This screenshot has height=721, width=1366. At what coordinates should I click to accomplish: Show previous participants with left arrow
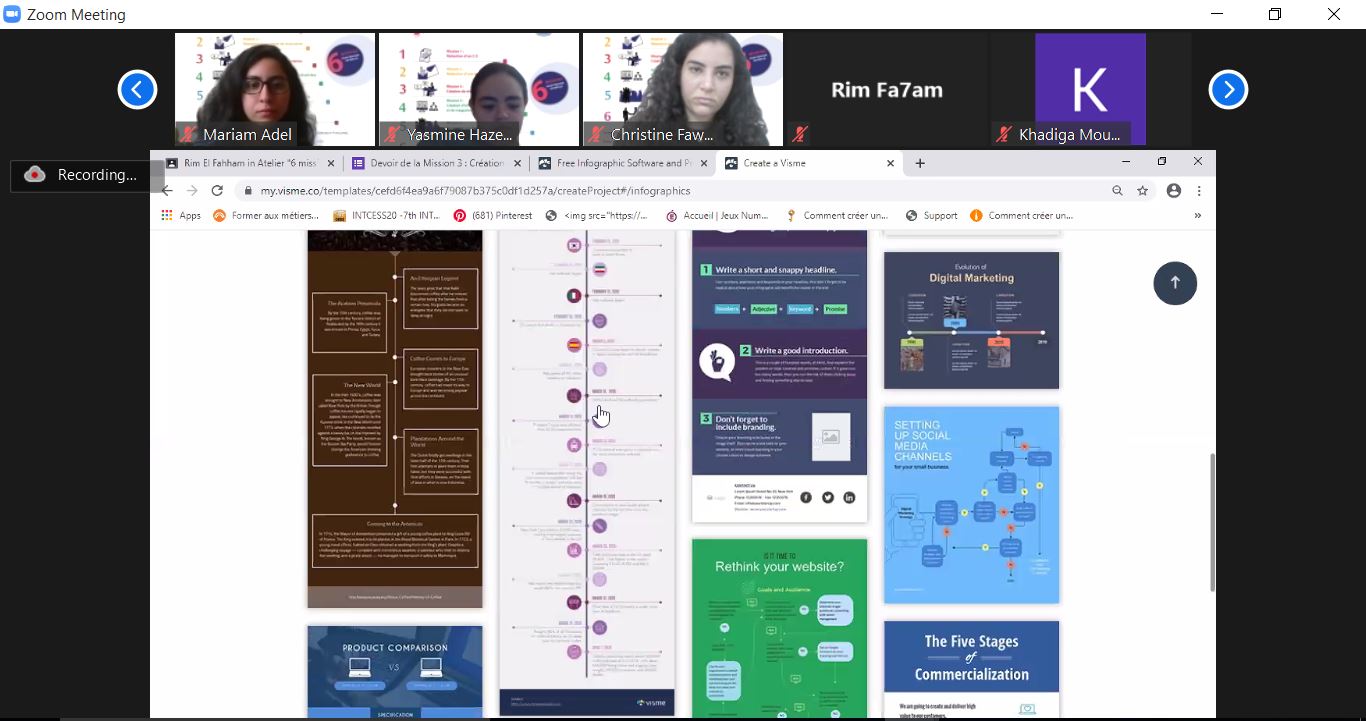pos(137,90)
